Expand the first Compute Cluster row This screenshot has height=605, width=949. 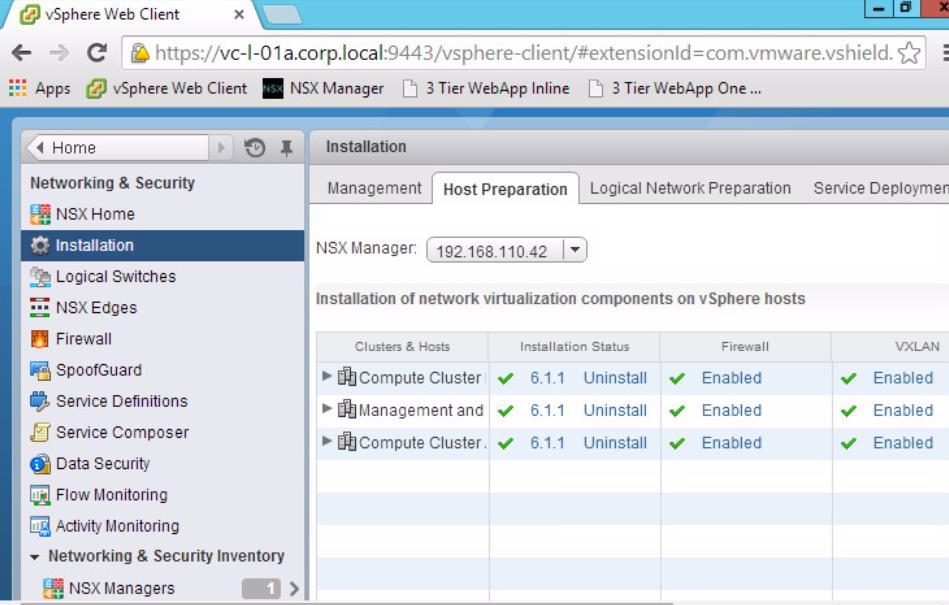326,376
